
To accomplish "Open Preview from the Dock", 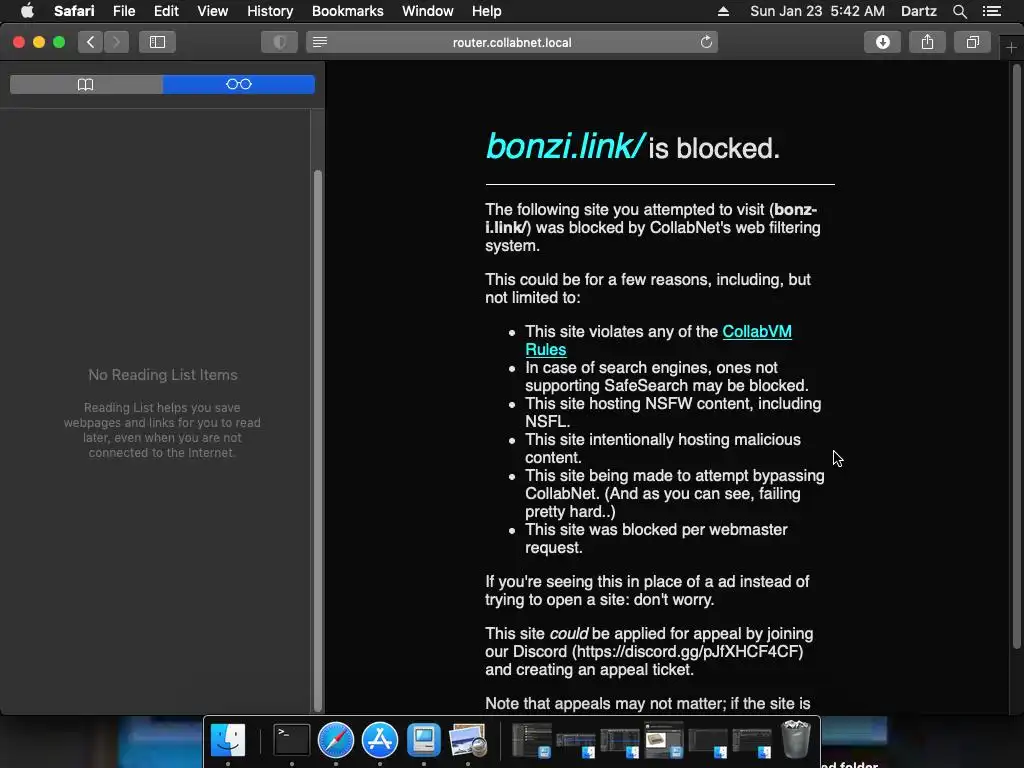I will (x=468, y=740).
